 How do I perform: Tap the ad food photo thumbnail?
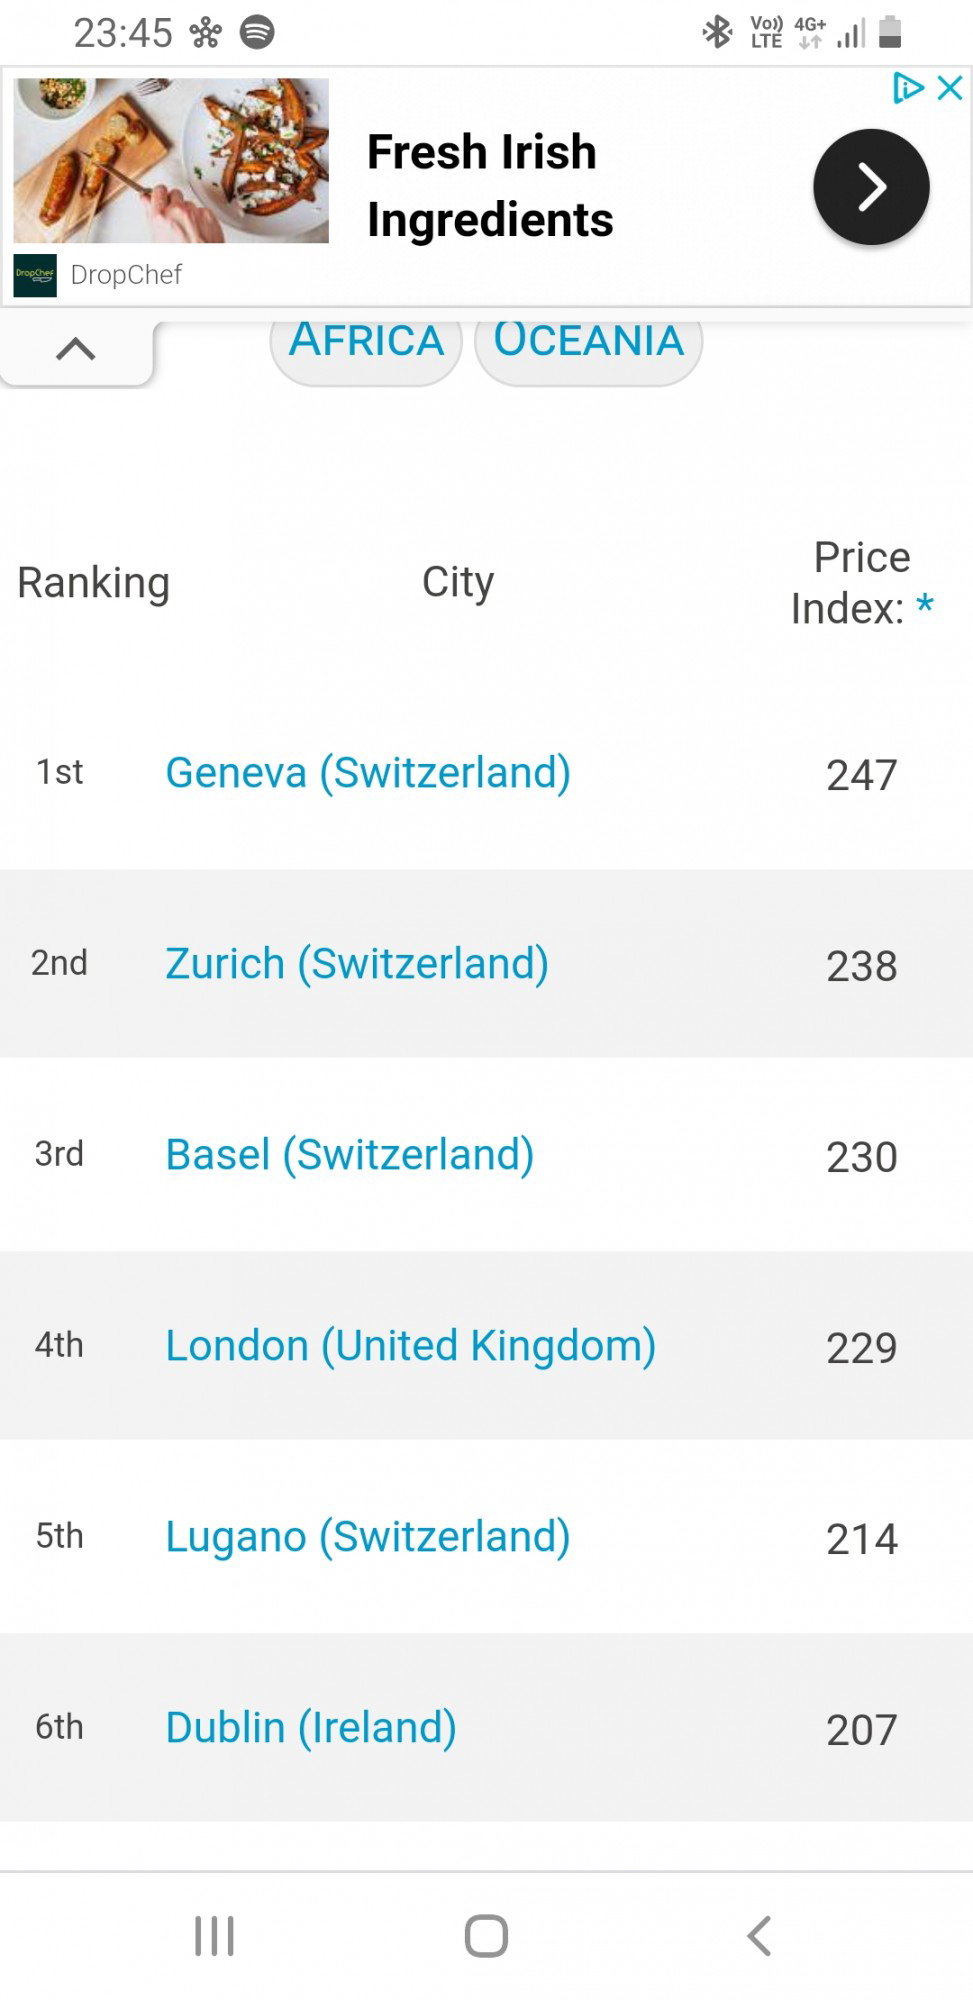(171, 161)
